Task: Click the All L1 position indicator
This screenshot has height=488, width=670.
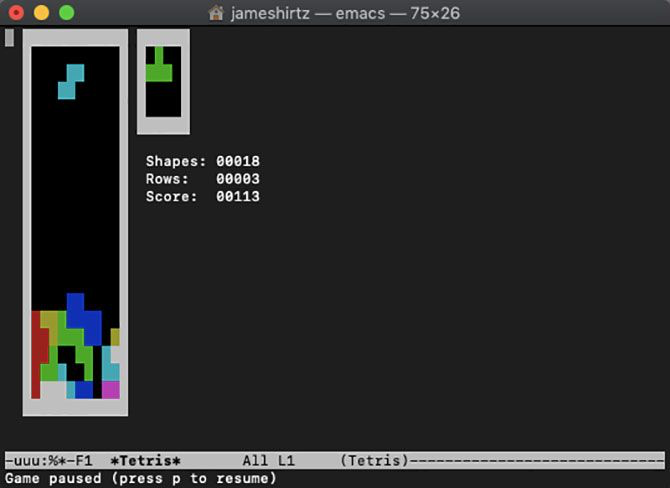Action: pyautogui.click(x=268, y=461)
